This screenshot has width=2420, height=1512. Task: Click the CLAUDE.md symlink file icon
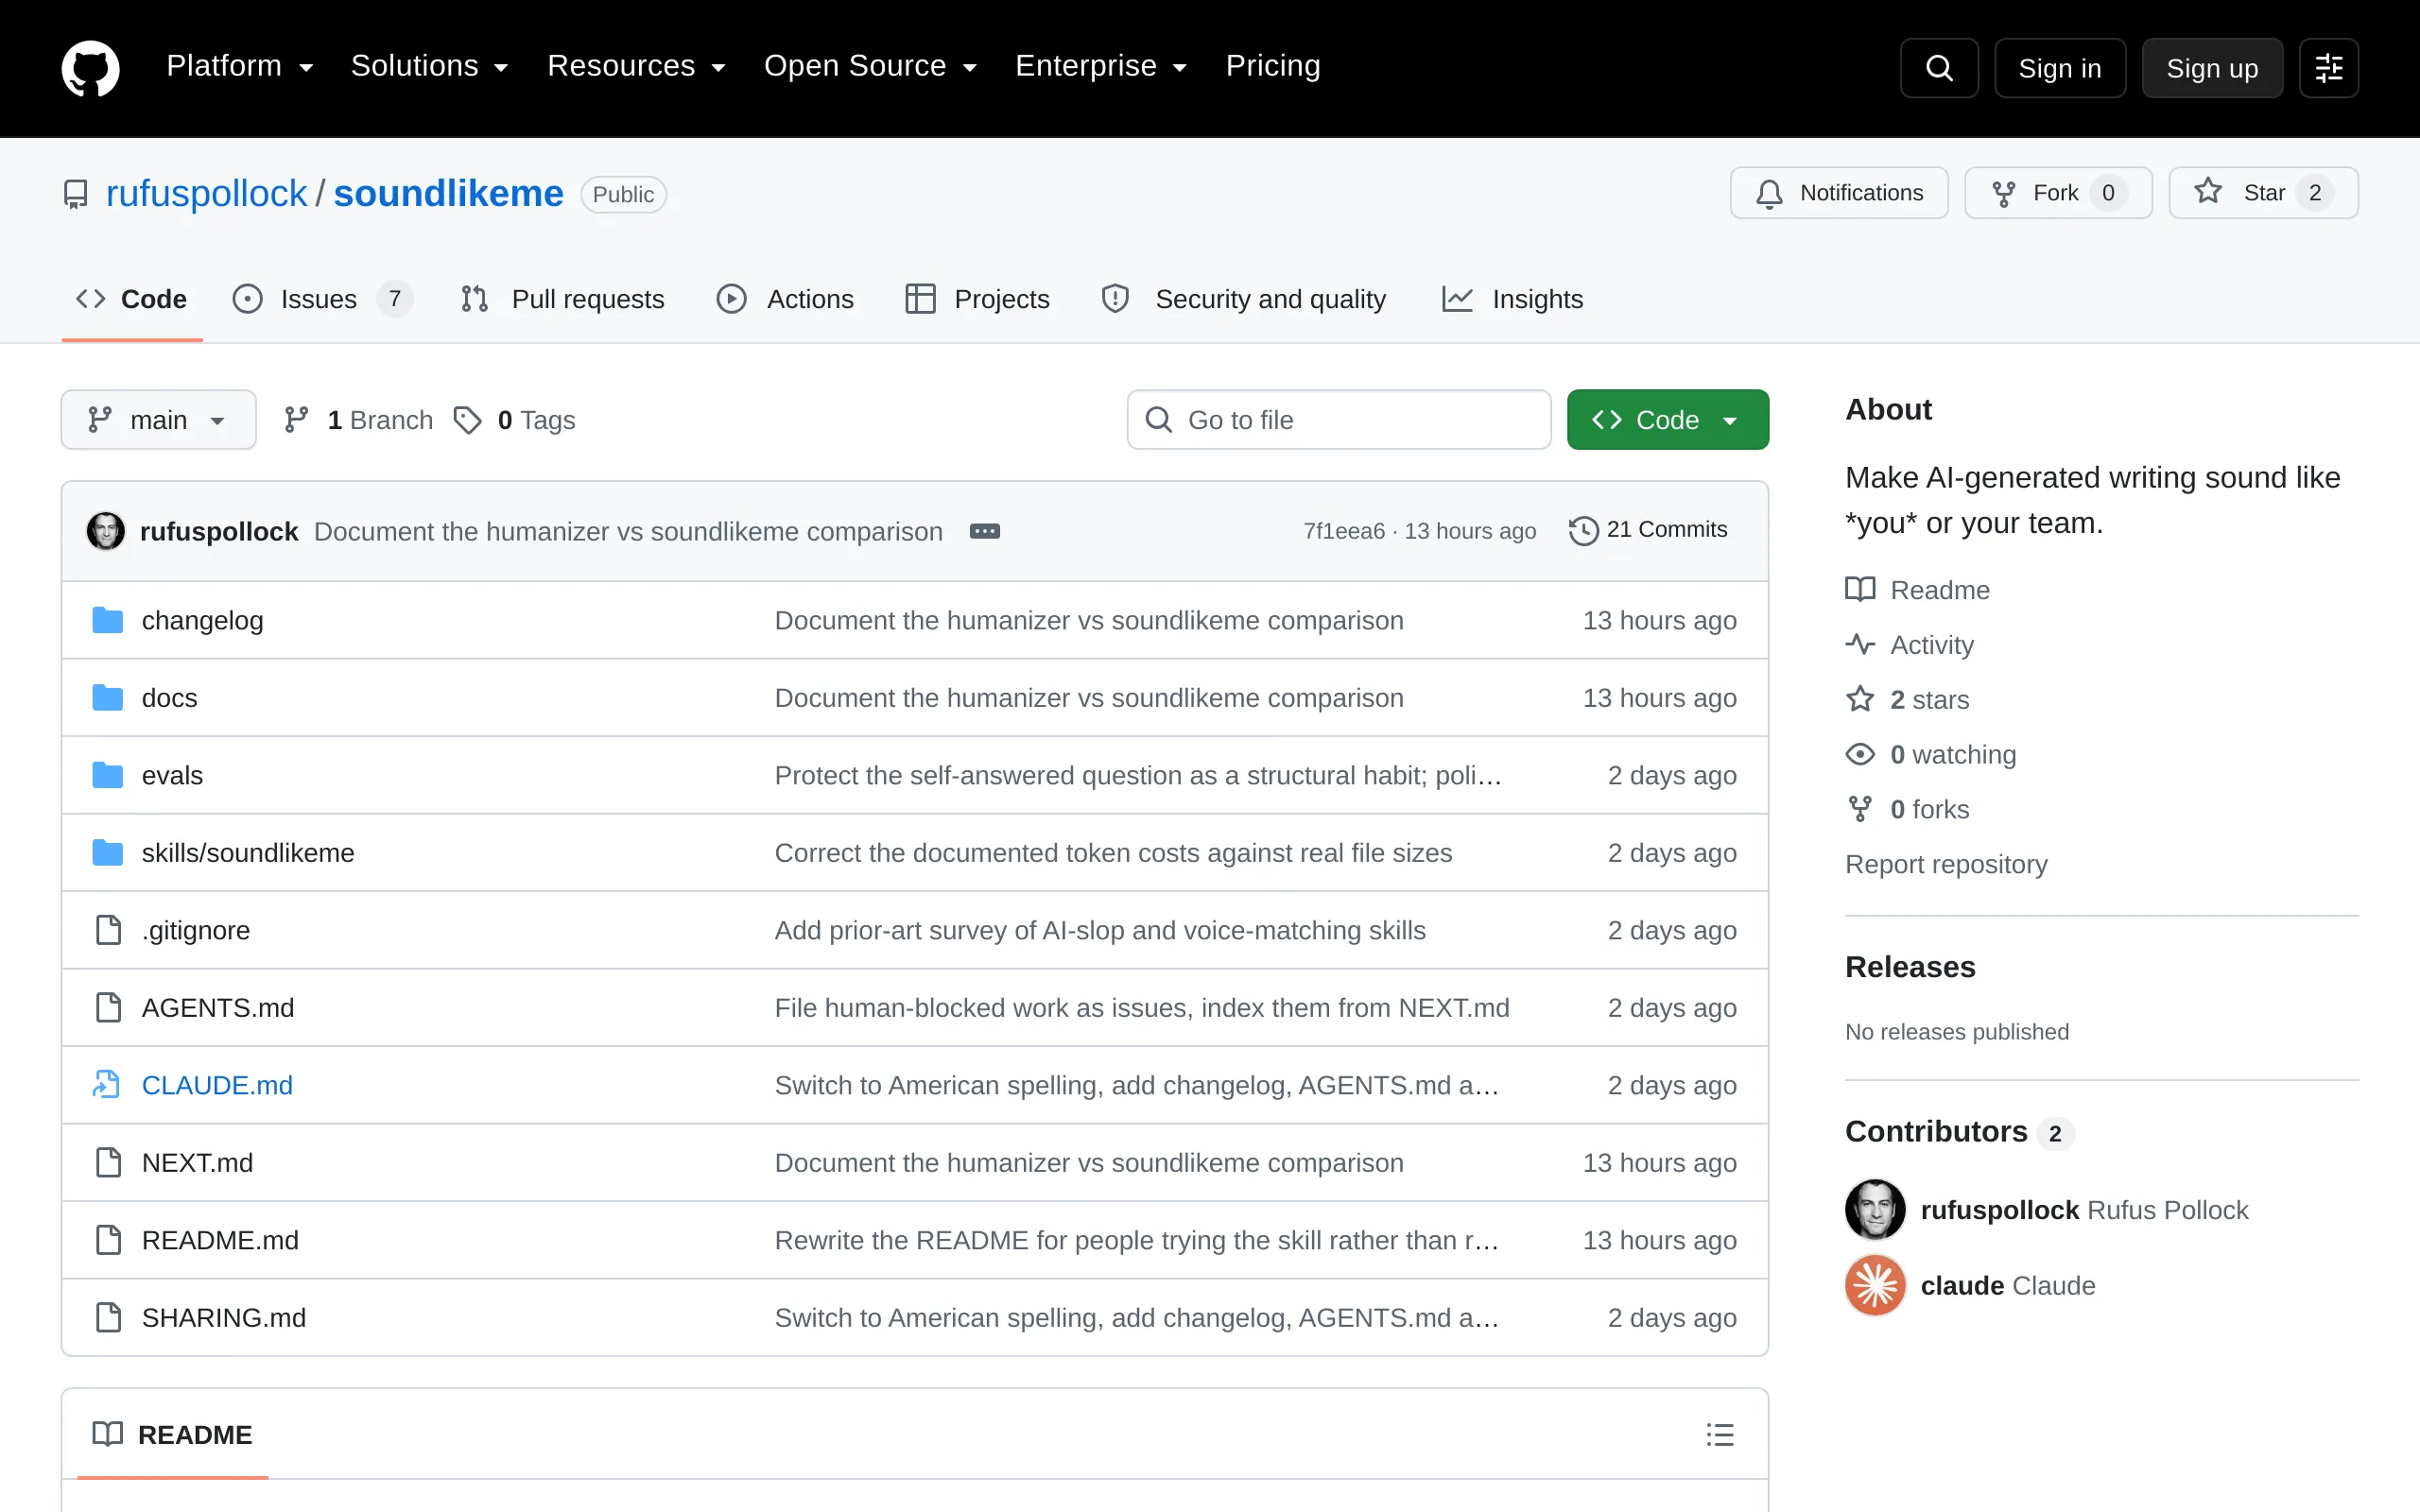[x=107, y=1085]
